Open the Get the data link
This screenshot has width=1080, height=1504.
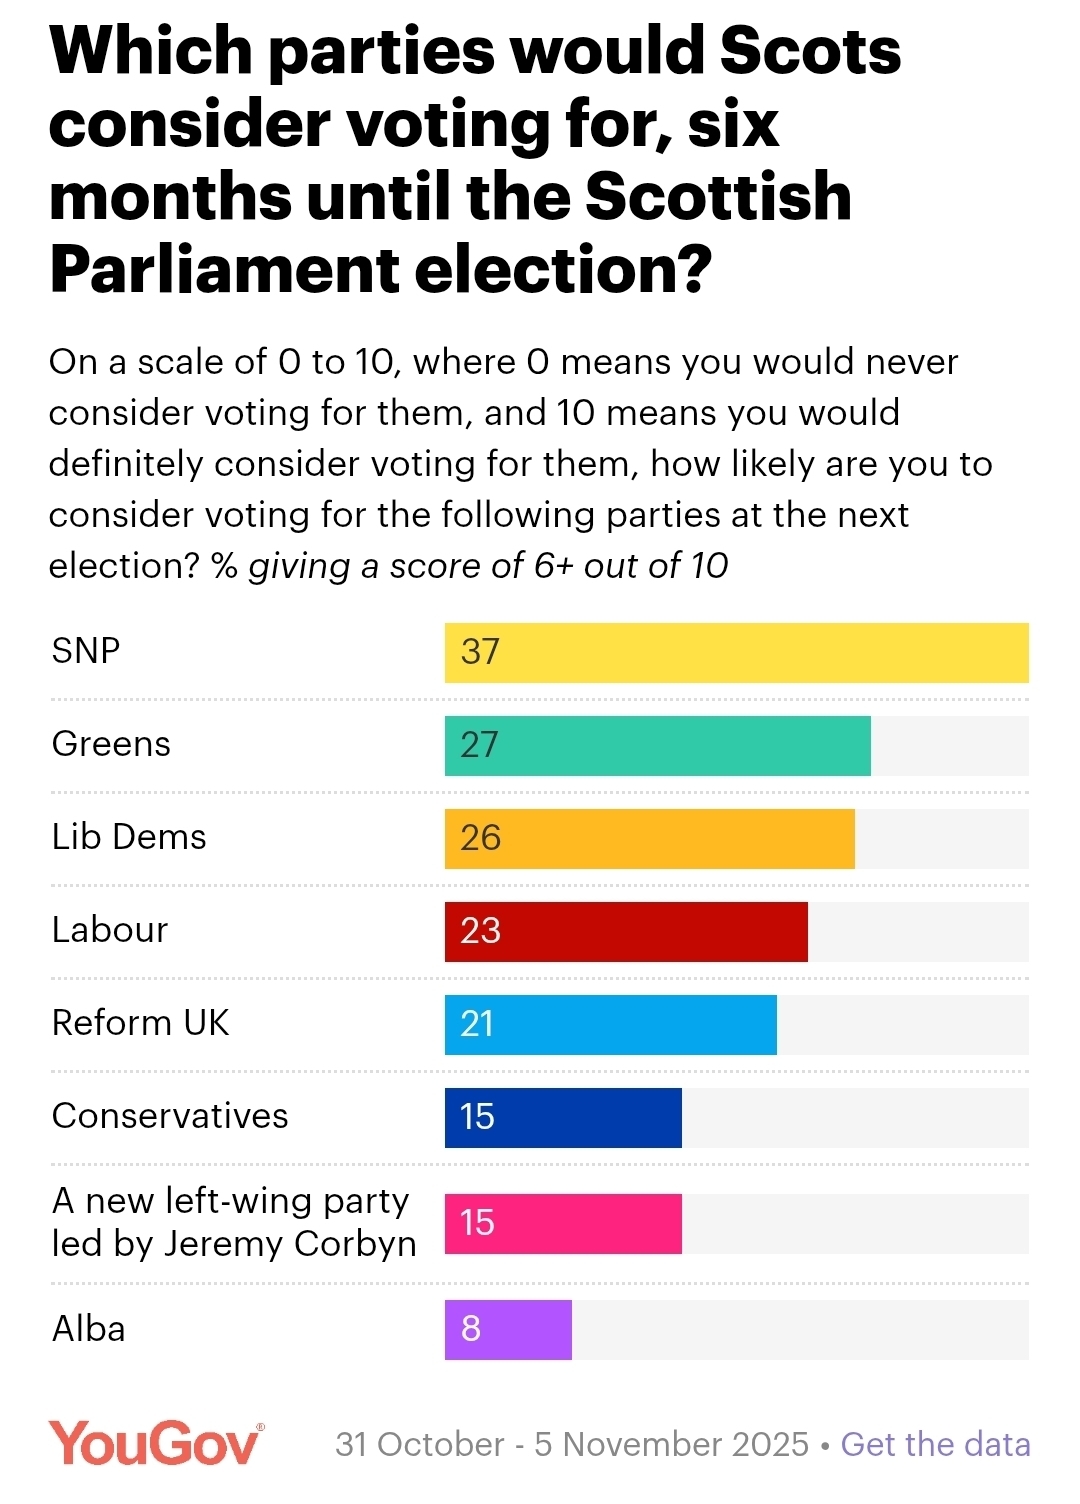(935, 1444)
